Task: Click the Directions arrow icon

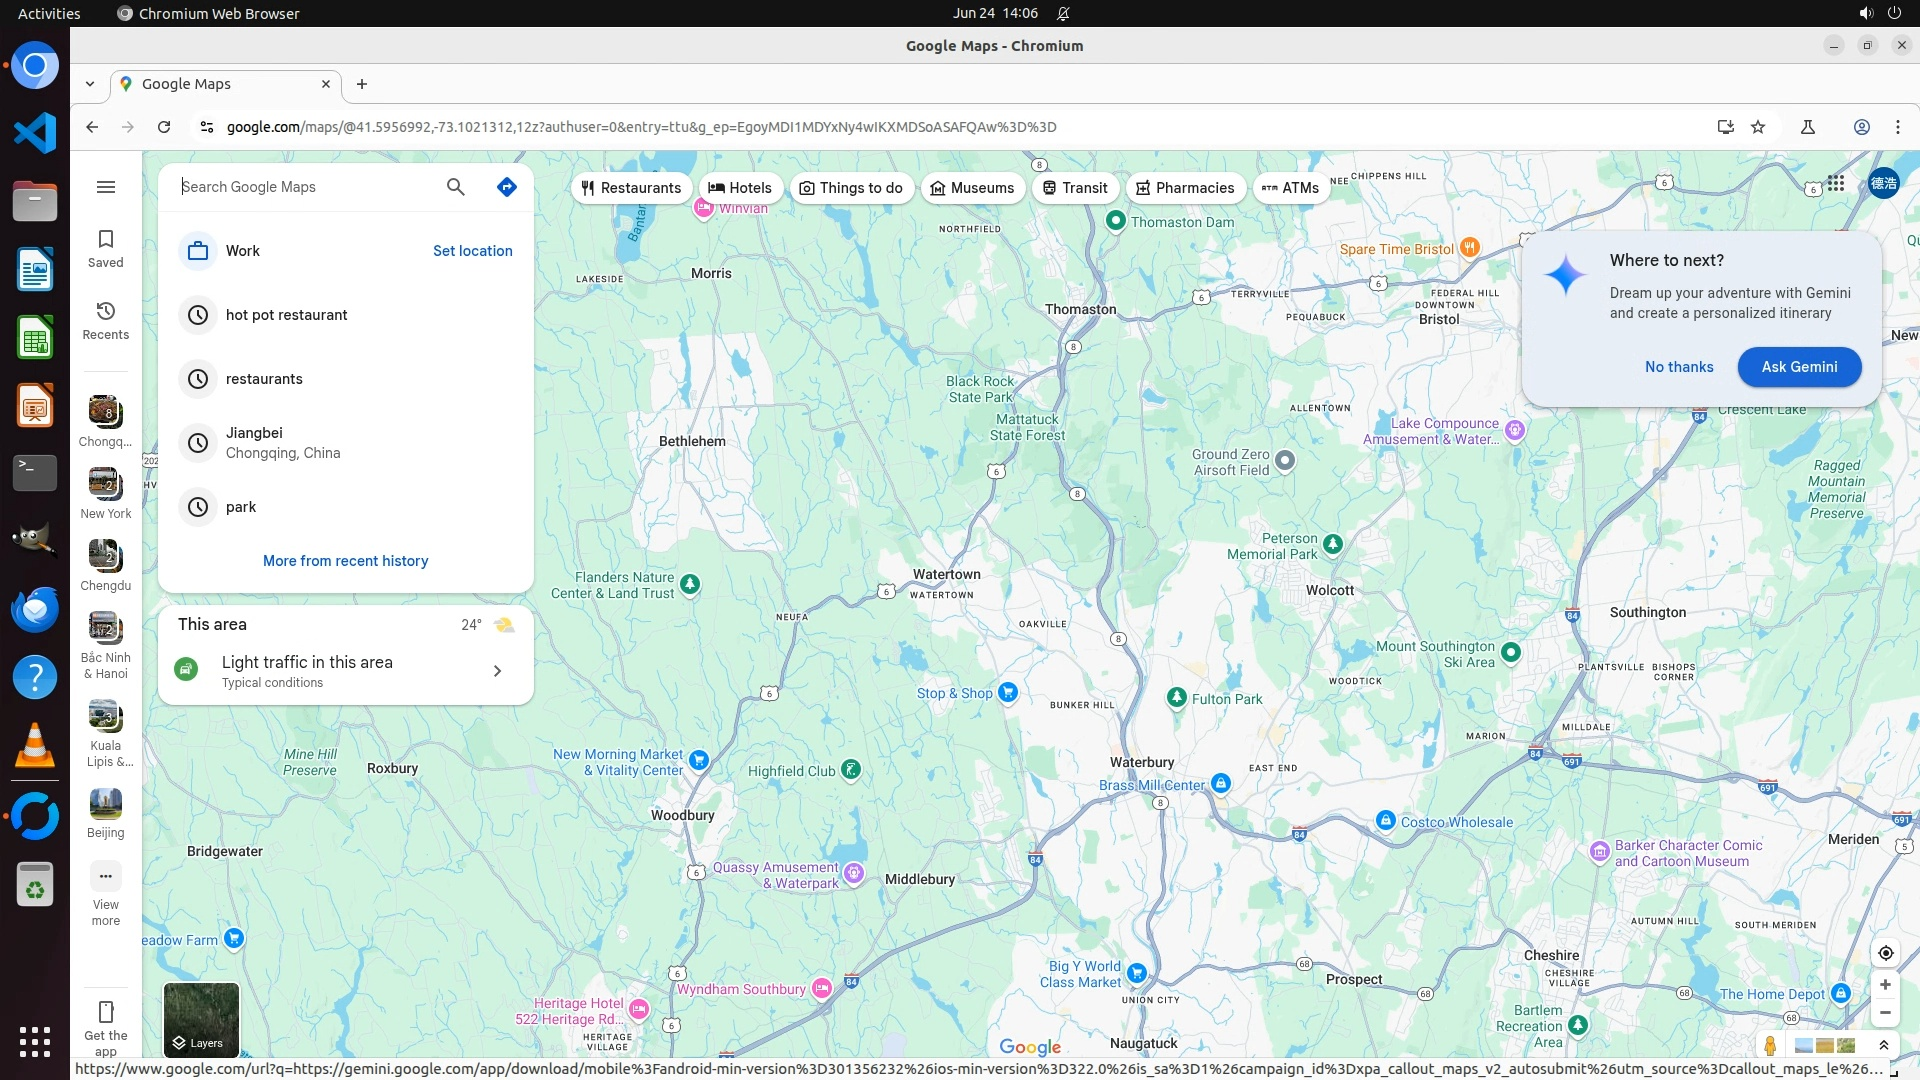Action: click(507, 187)
